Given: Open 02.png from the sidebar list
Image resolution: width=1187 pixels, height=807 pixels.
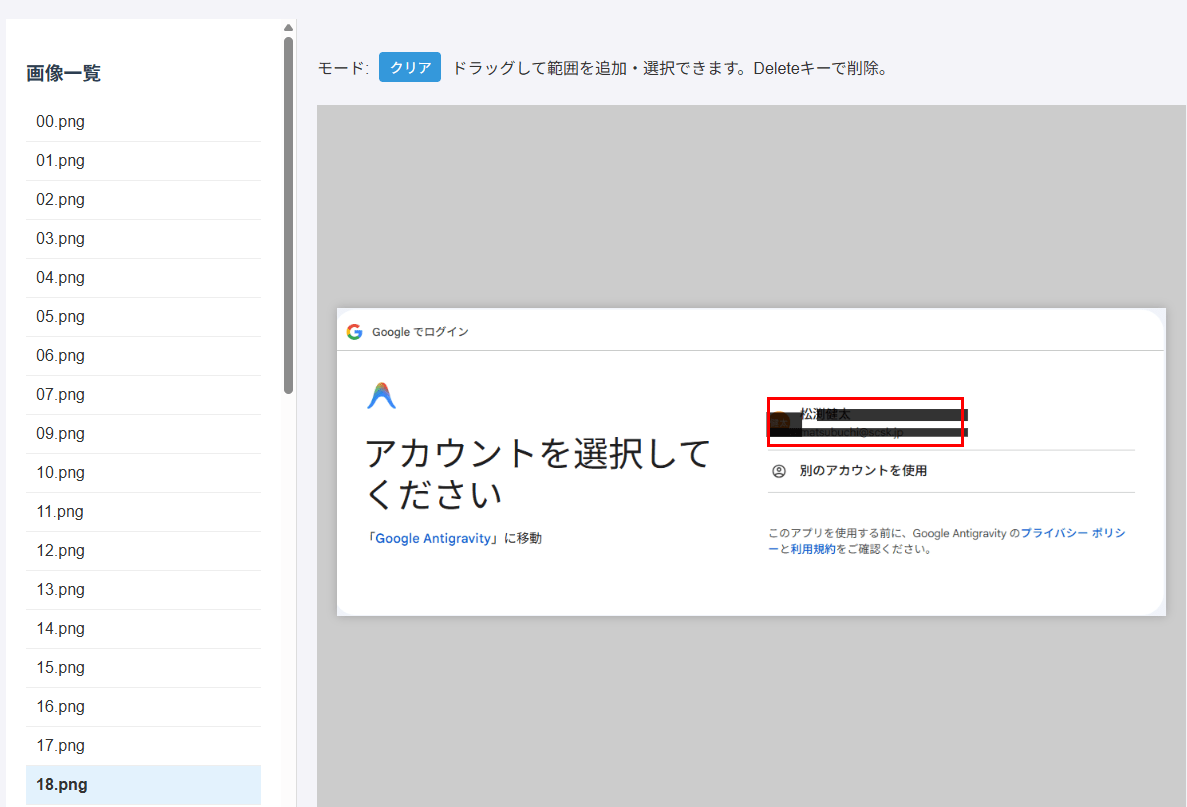Looking at the screenshot, I should pyautogui.click(x=61, y=200).
